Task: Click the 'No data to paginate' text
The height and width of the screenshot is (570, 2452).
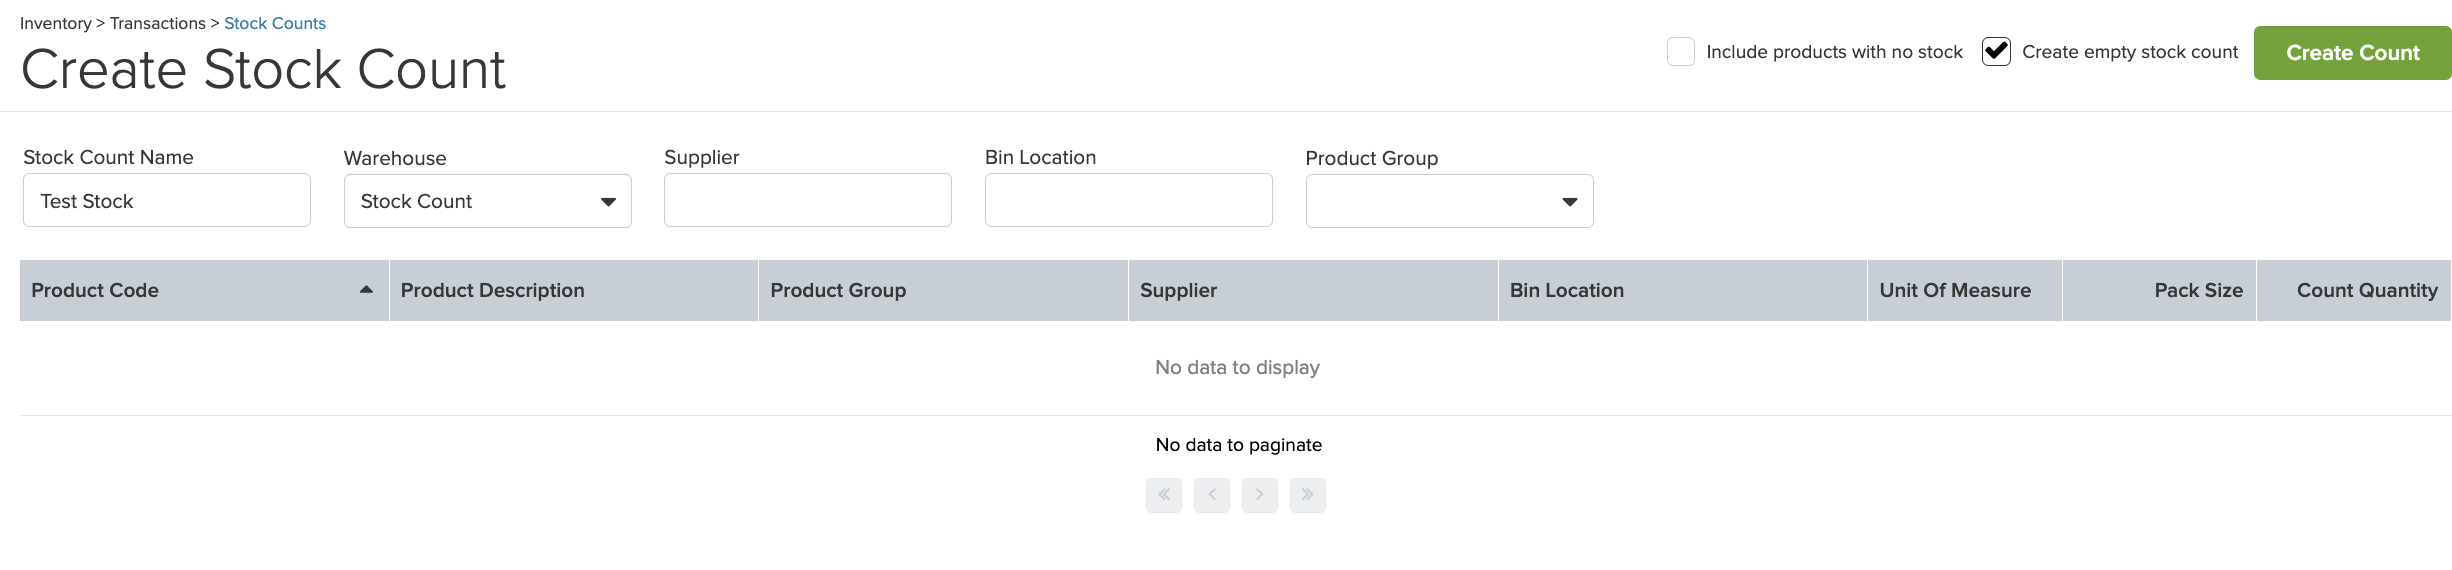Action: (1238, 445)
